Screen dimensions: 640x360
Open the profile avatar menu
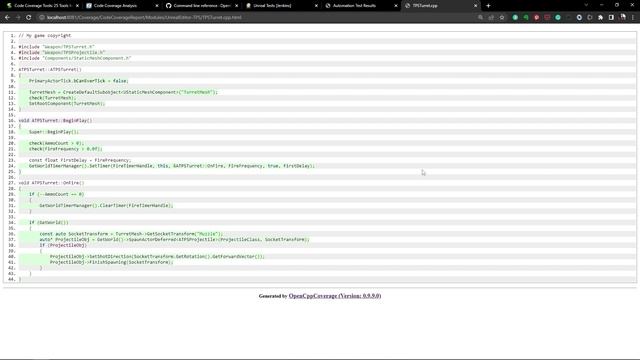(x=623, y=17)
